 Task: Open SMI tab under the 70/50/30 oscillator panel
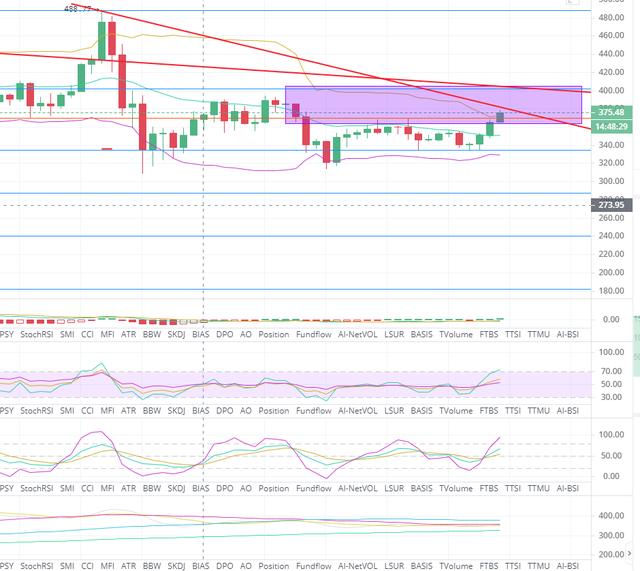(x=67, y=411)
